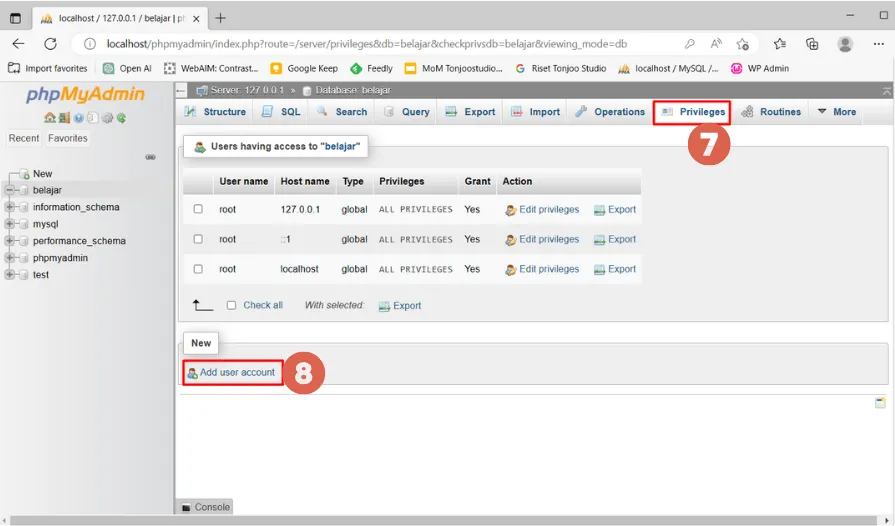Expand the information_schema database node
The width and height of the screenshot is (895, 526).
pos(9,207)
